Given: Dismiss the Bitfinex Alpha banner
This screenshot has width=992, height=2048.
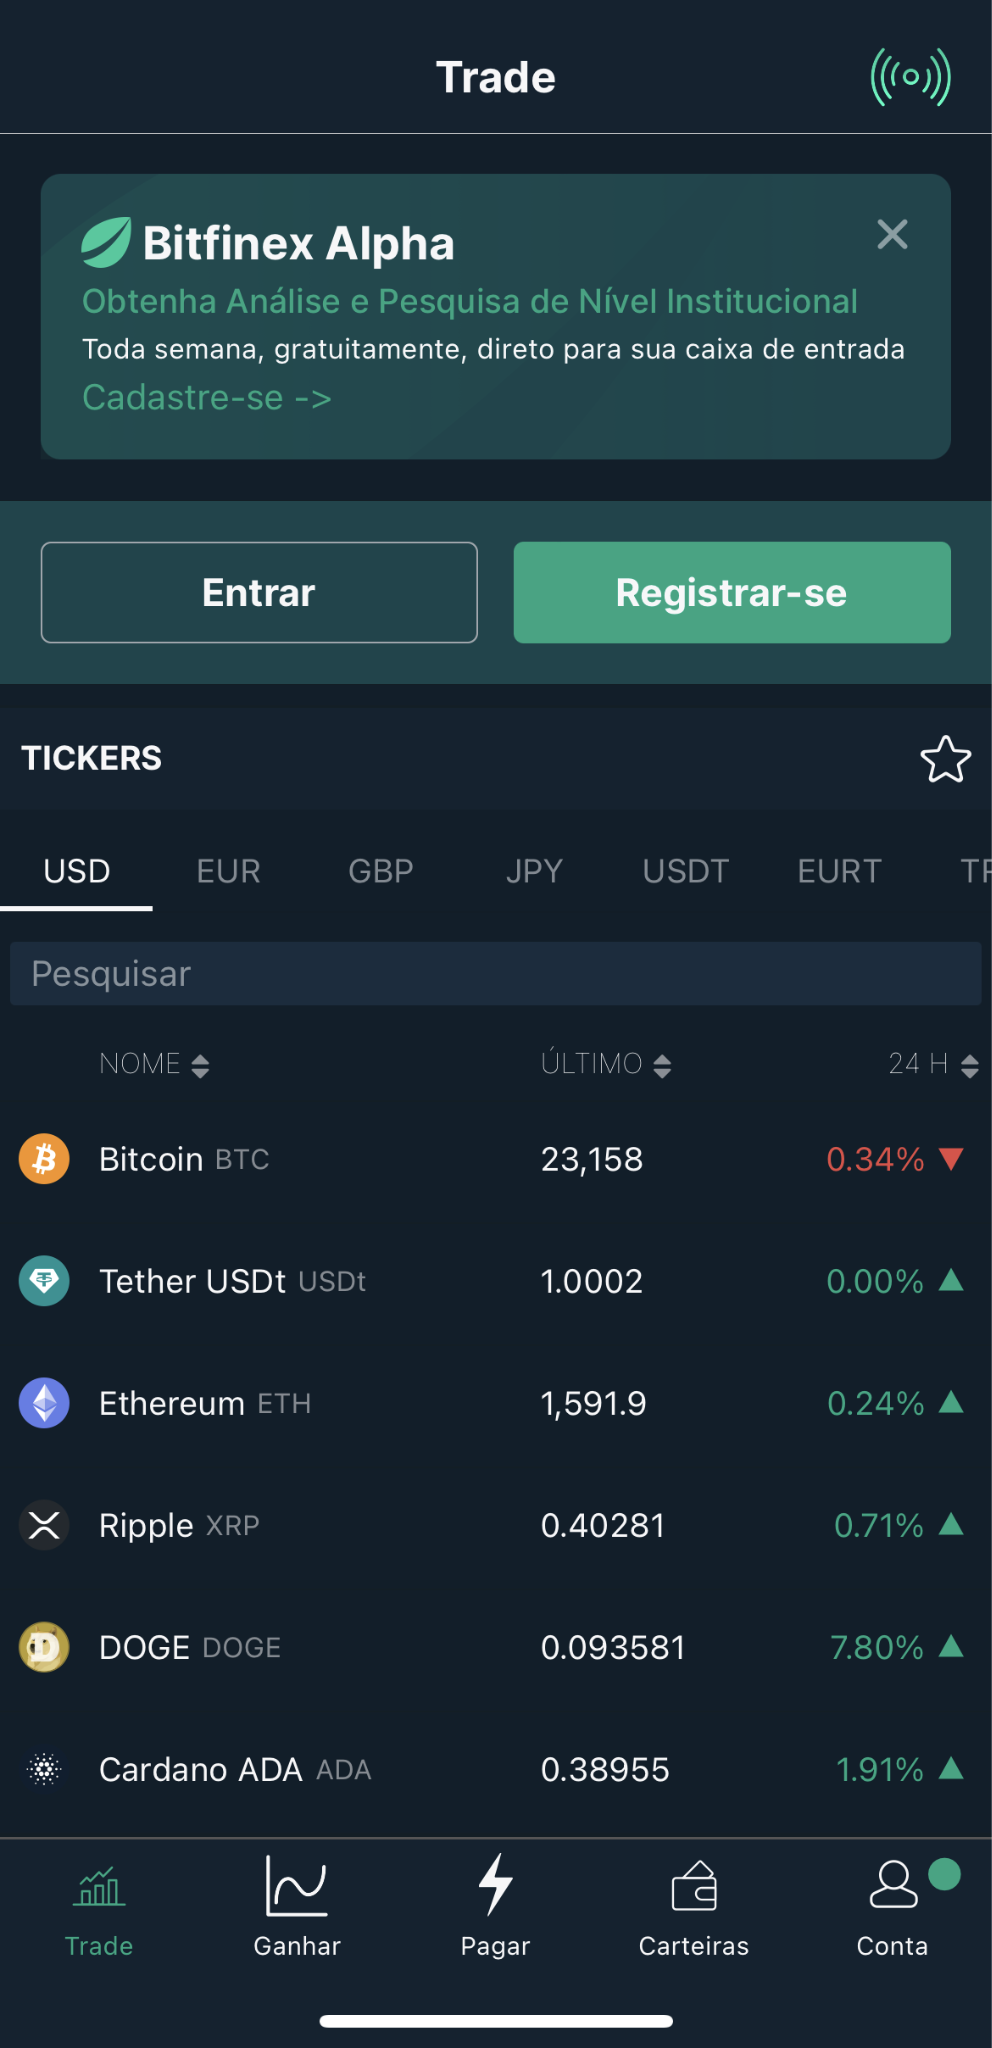Looking at the screenshot, I should tap(892, 234).
